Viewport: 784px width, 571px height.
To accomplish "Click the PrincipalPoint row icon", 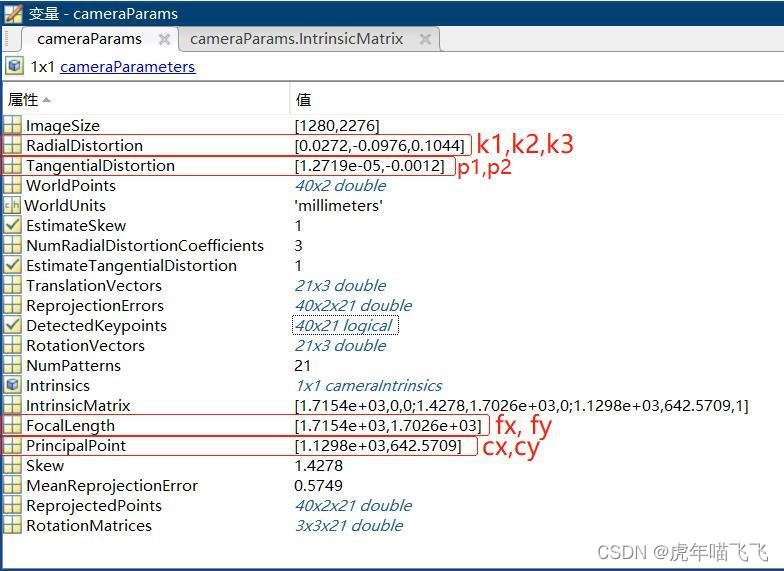I will 12,445.
